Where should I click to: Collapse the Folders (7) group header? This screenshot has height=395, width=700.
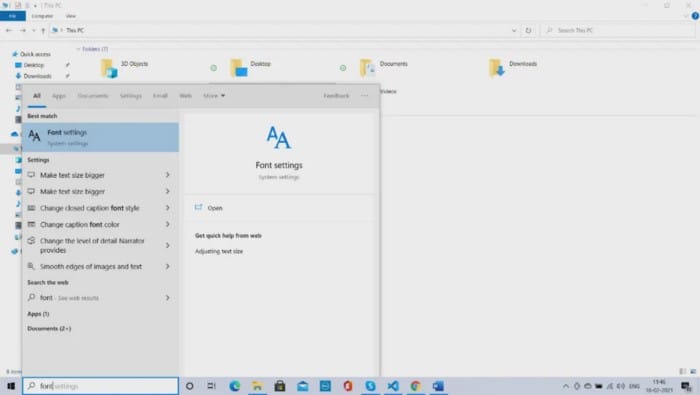[92, 49]
